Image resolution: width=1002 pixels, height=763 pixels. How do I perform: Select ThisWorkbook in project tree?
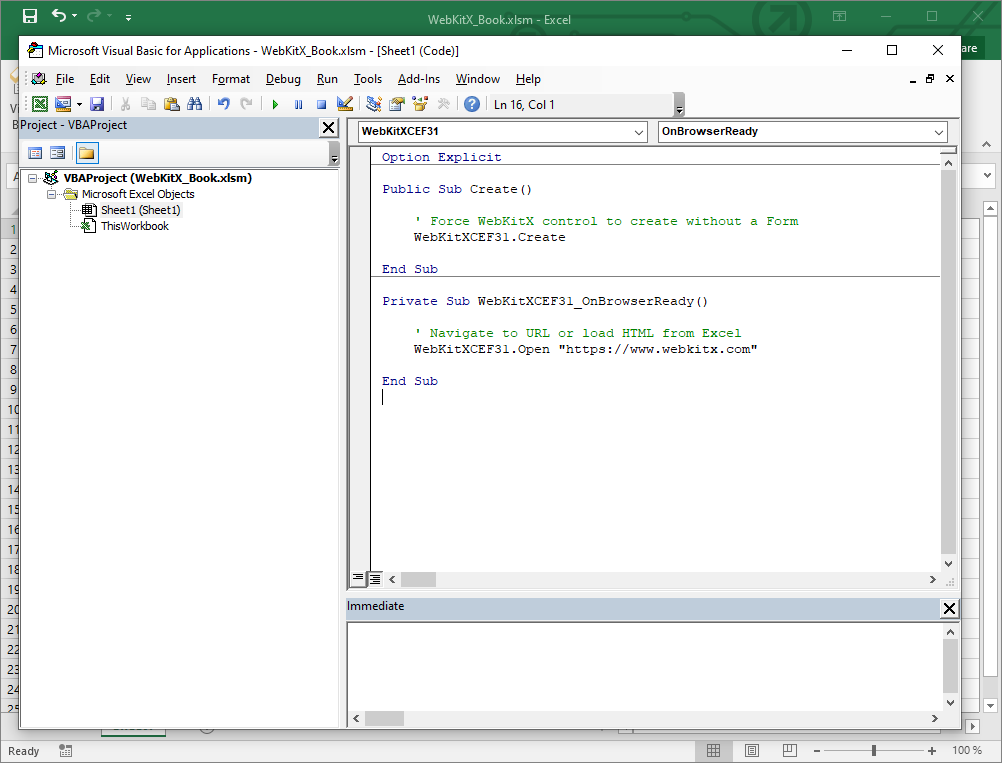click(x=135, y=226)
